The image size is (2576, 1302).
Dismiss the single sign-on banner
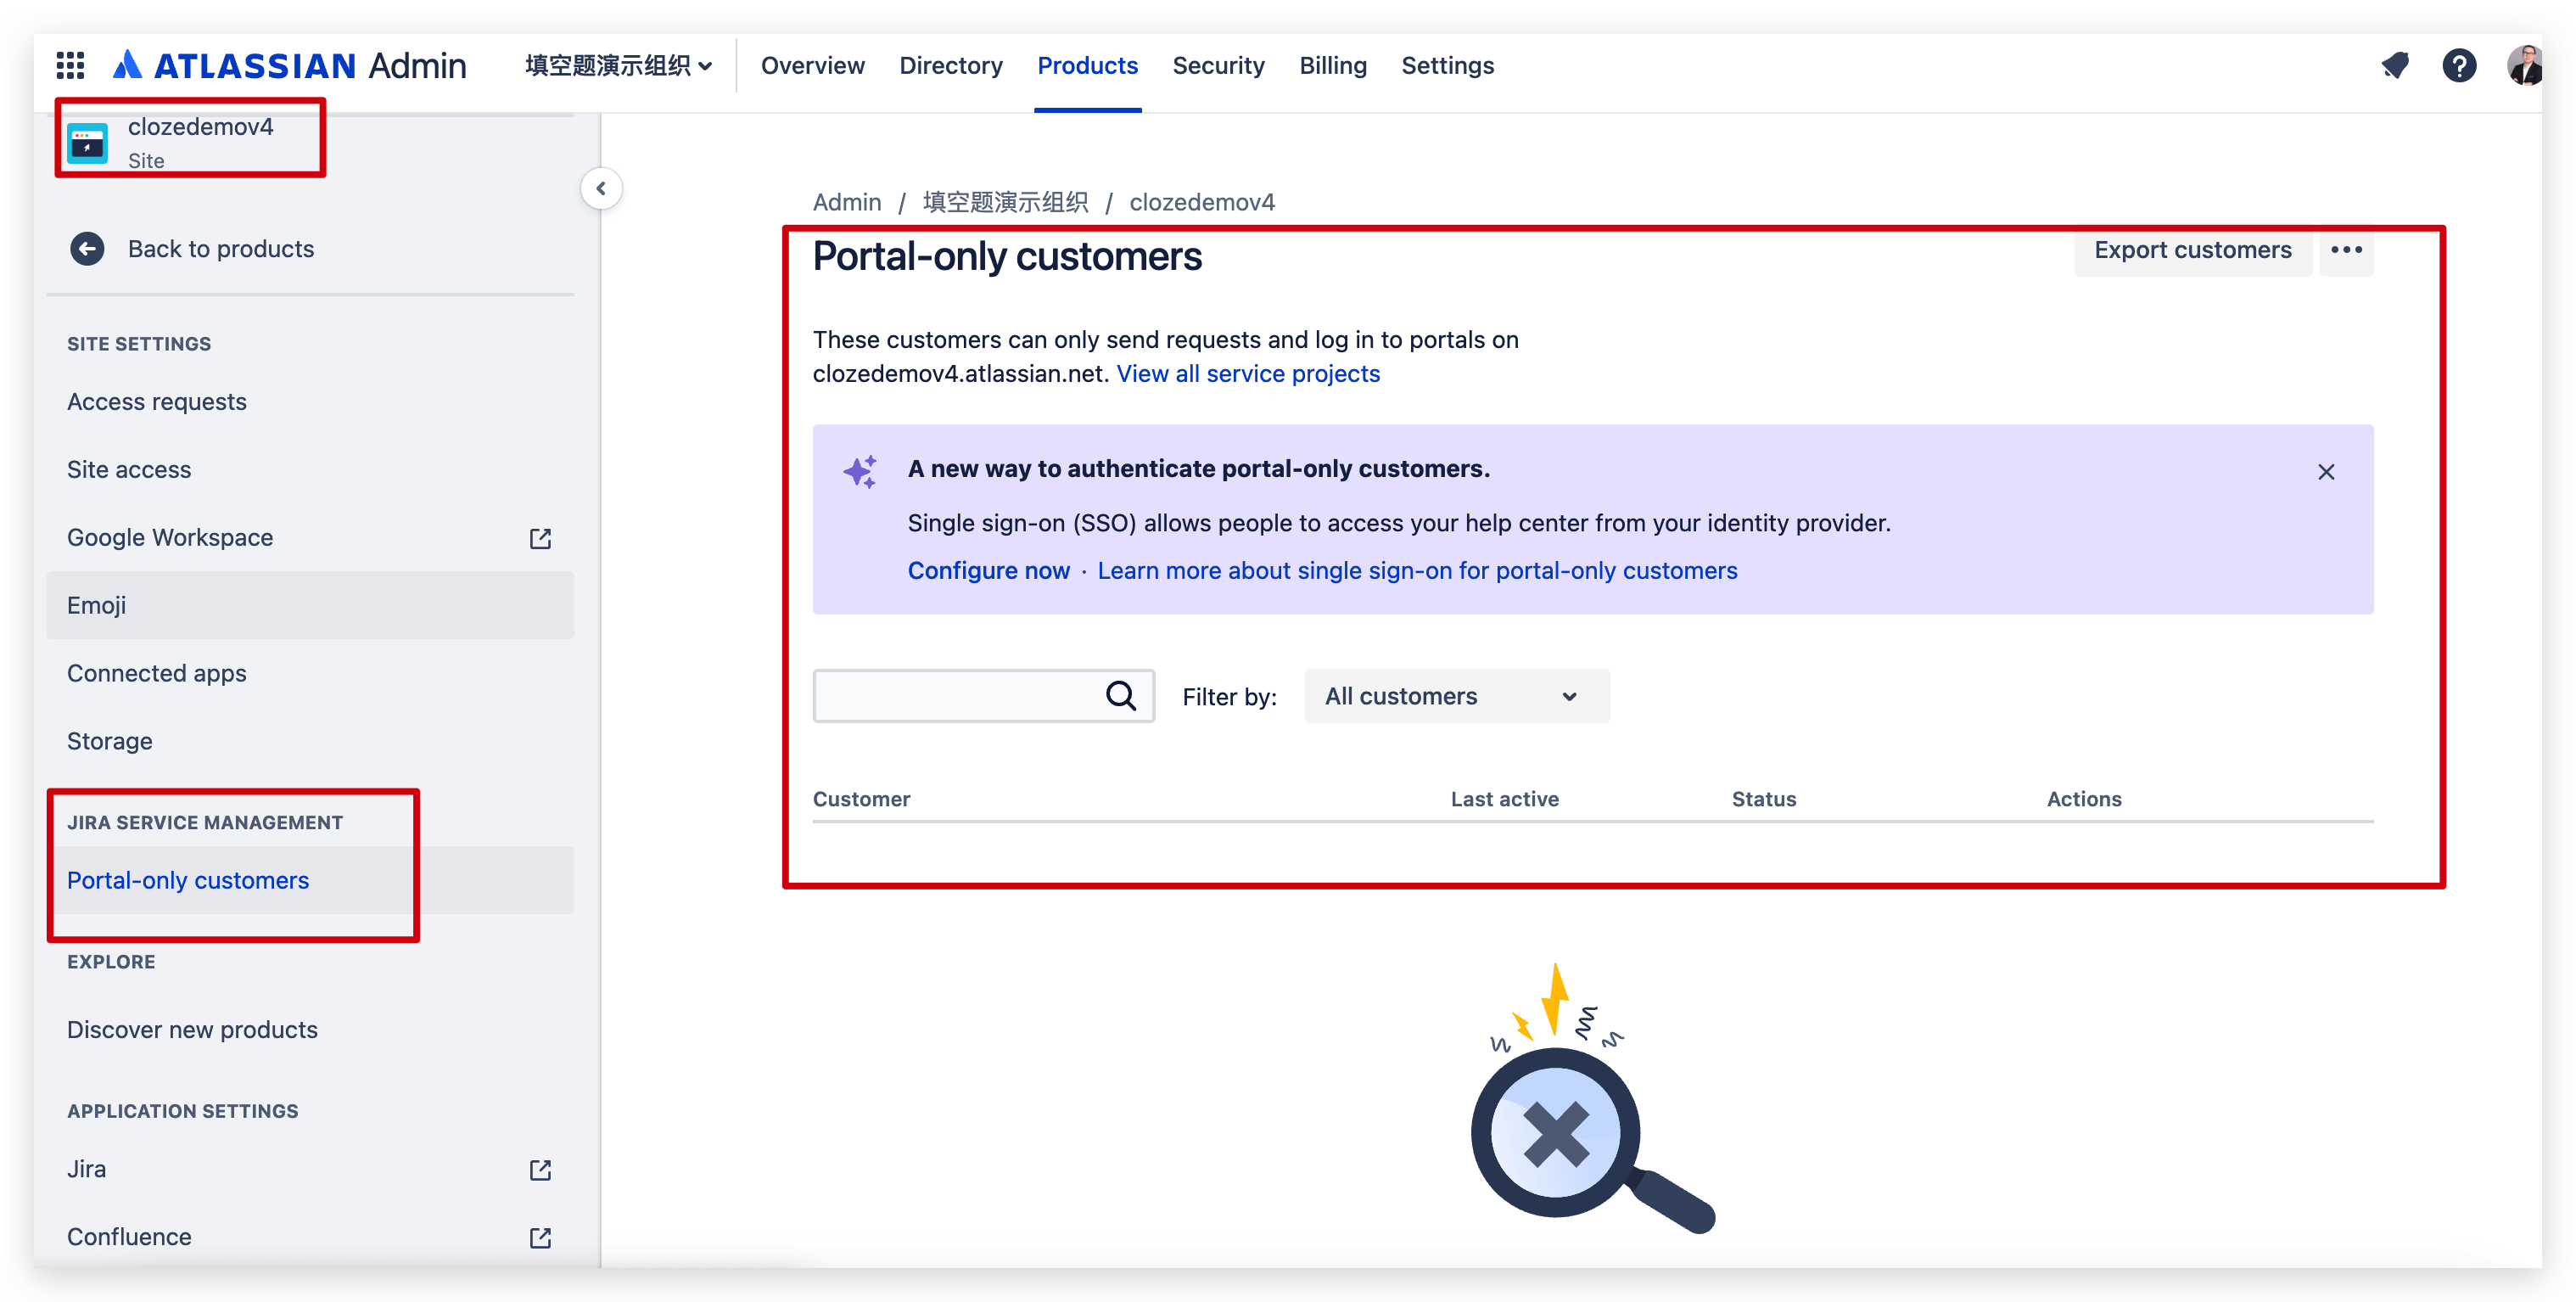tap(2327, 471)
